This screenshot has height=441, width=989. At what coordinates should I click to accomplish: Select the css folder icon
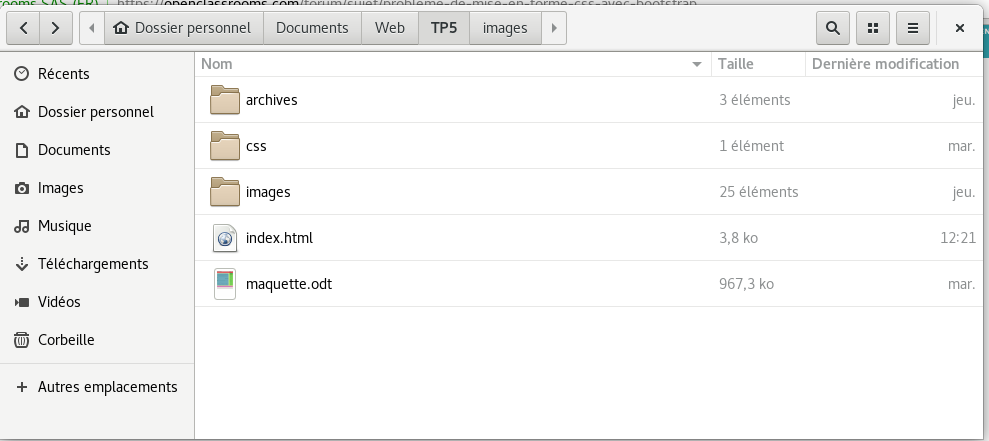point(225,146)
